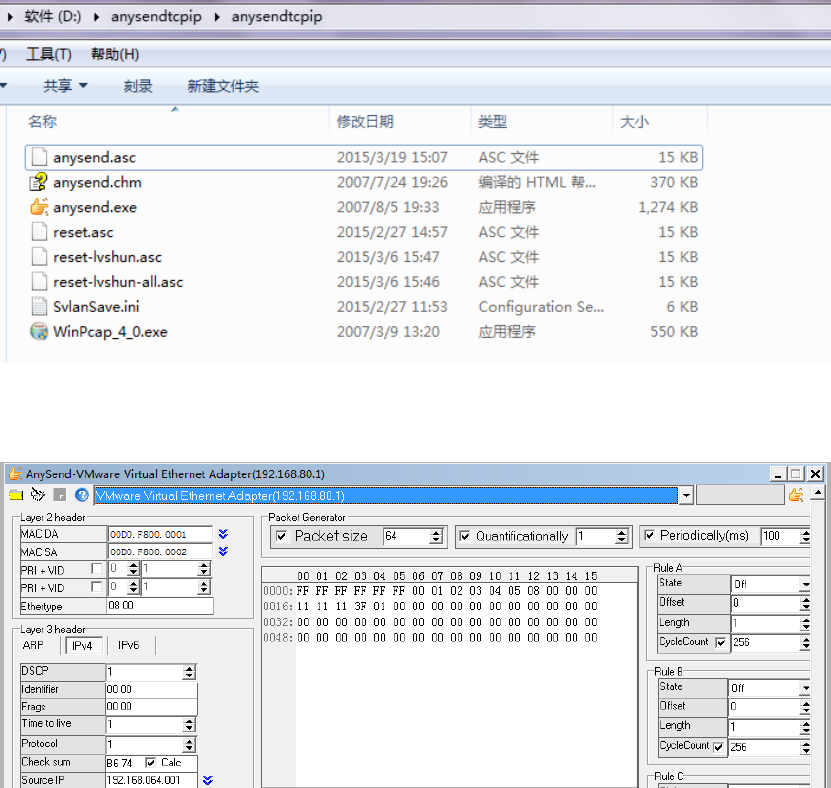
Task: Click the AnySend scrollbar up arrow
Action: pos(818,493)
